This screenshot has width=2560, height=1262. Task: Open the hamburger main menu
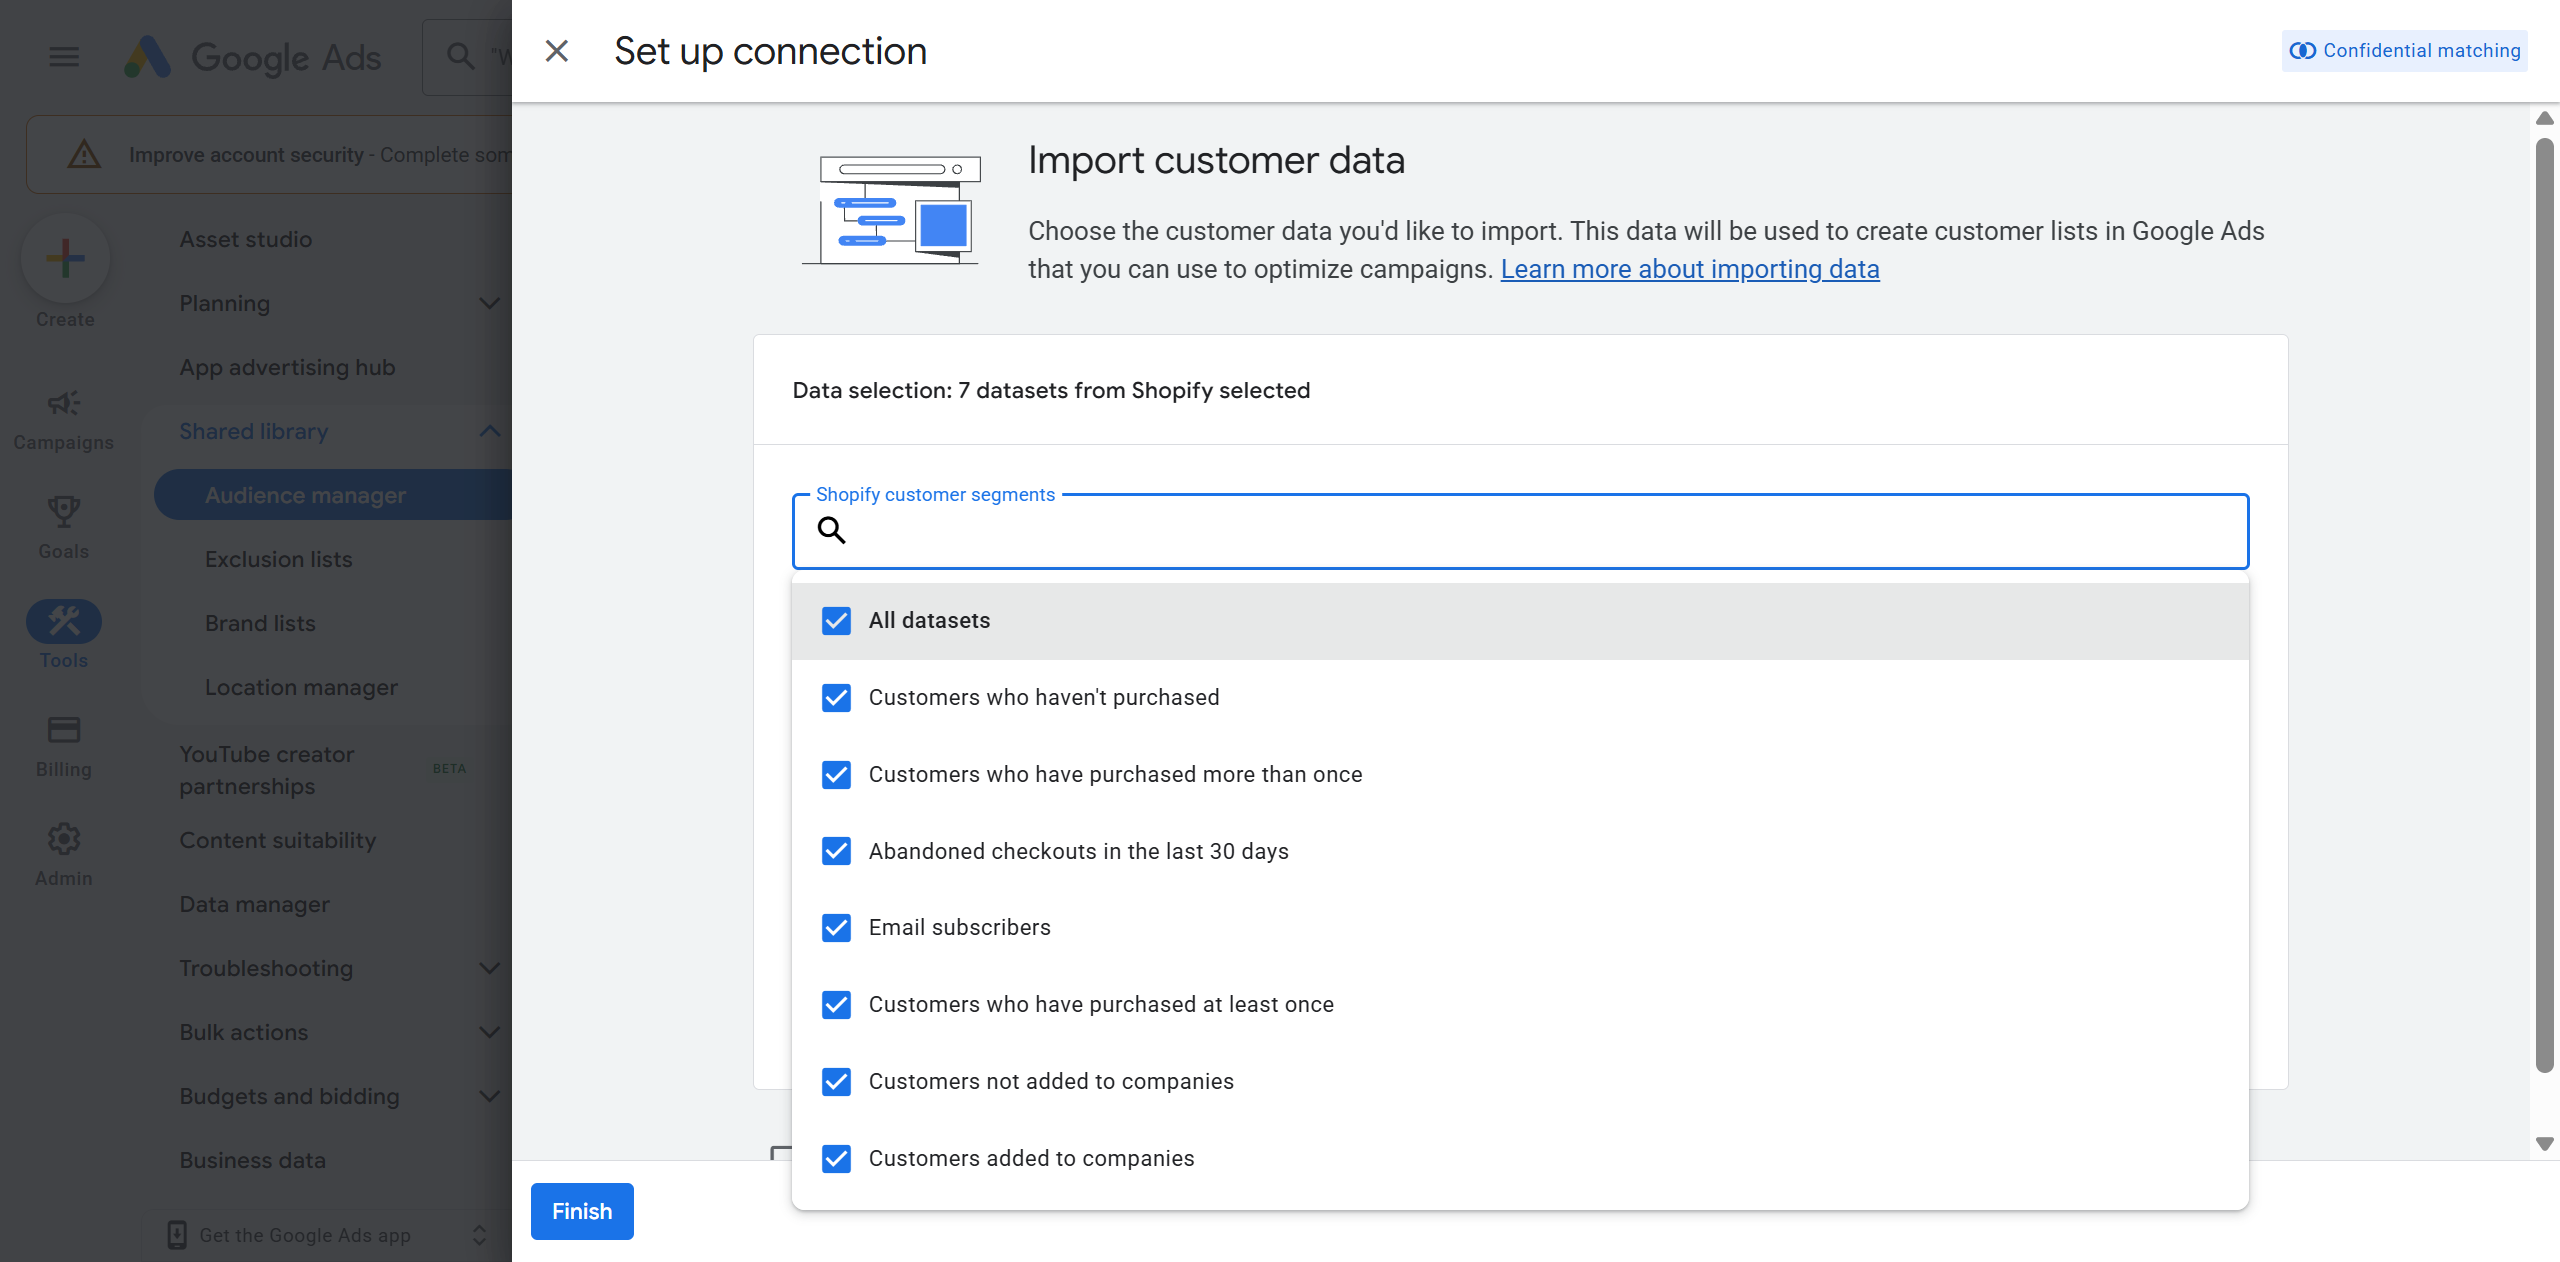point(64,57)
